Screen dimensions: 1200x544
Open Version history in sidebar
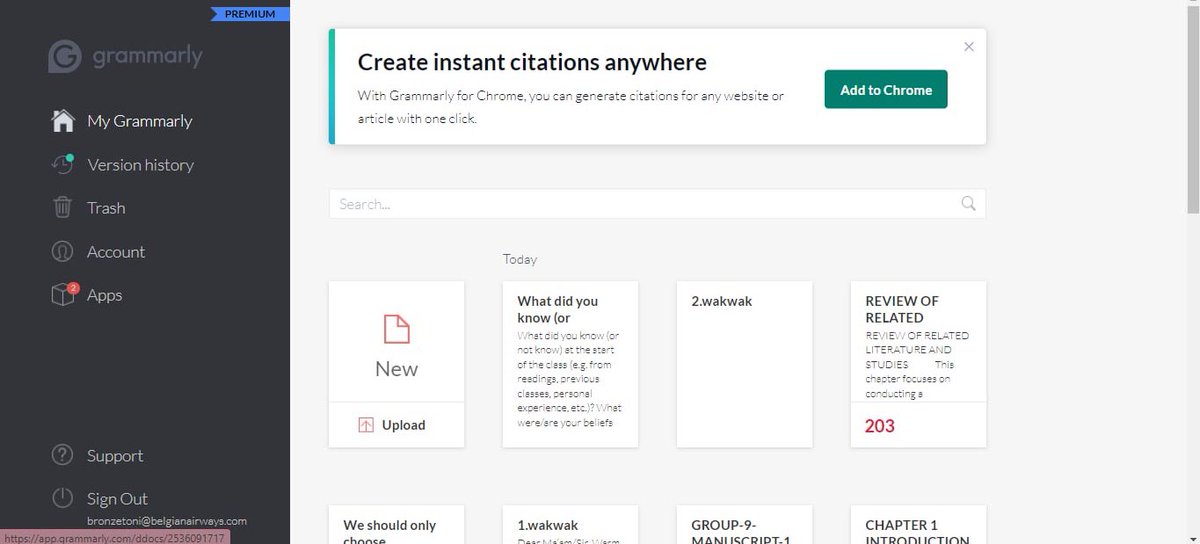pyautogui.click(x=141, y=165)
